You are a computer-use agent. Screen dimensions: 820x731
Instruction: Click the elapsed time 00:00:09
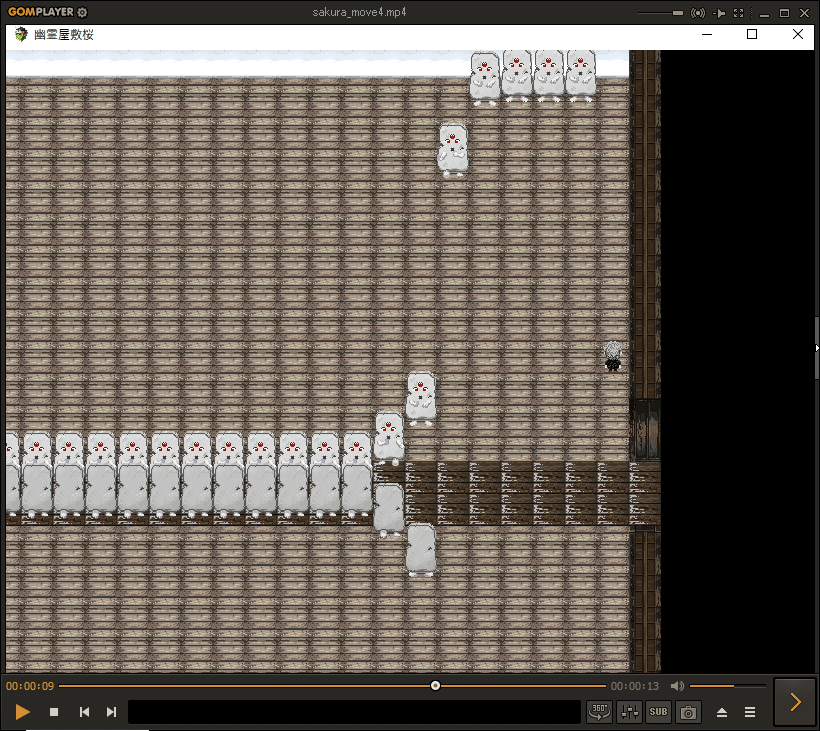tap(30, 686)
